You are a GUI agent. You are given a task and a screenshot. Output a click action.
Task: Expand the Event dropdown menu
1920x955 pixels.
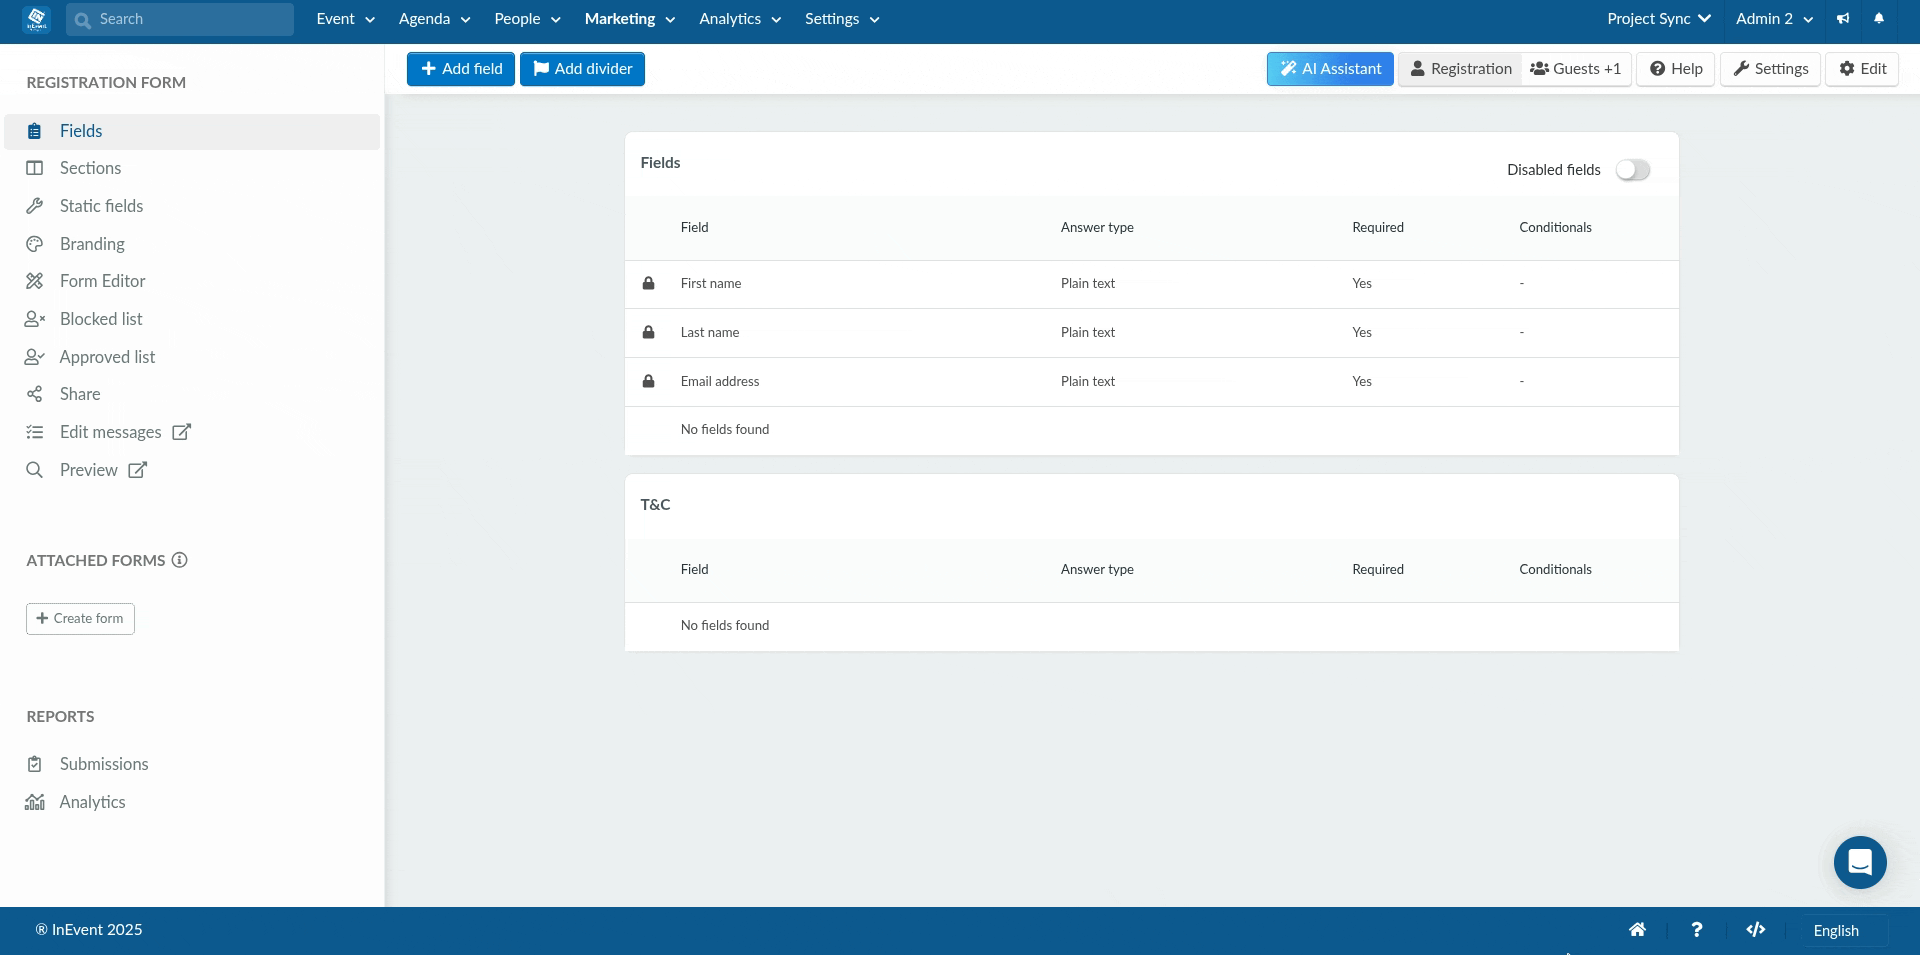pos(346,19)
